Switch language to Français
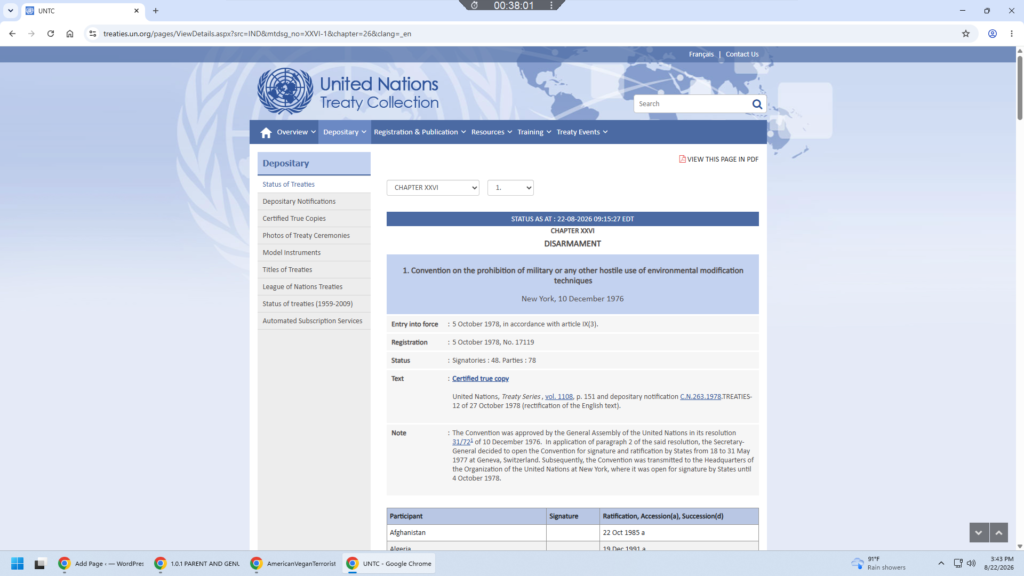The image size is (1024, 576). click(701, 54)
